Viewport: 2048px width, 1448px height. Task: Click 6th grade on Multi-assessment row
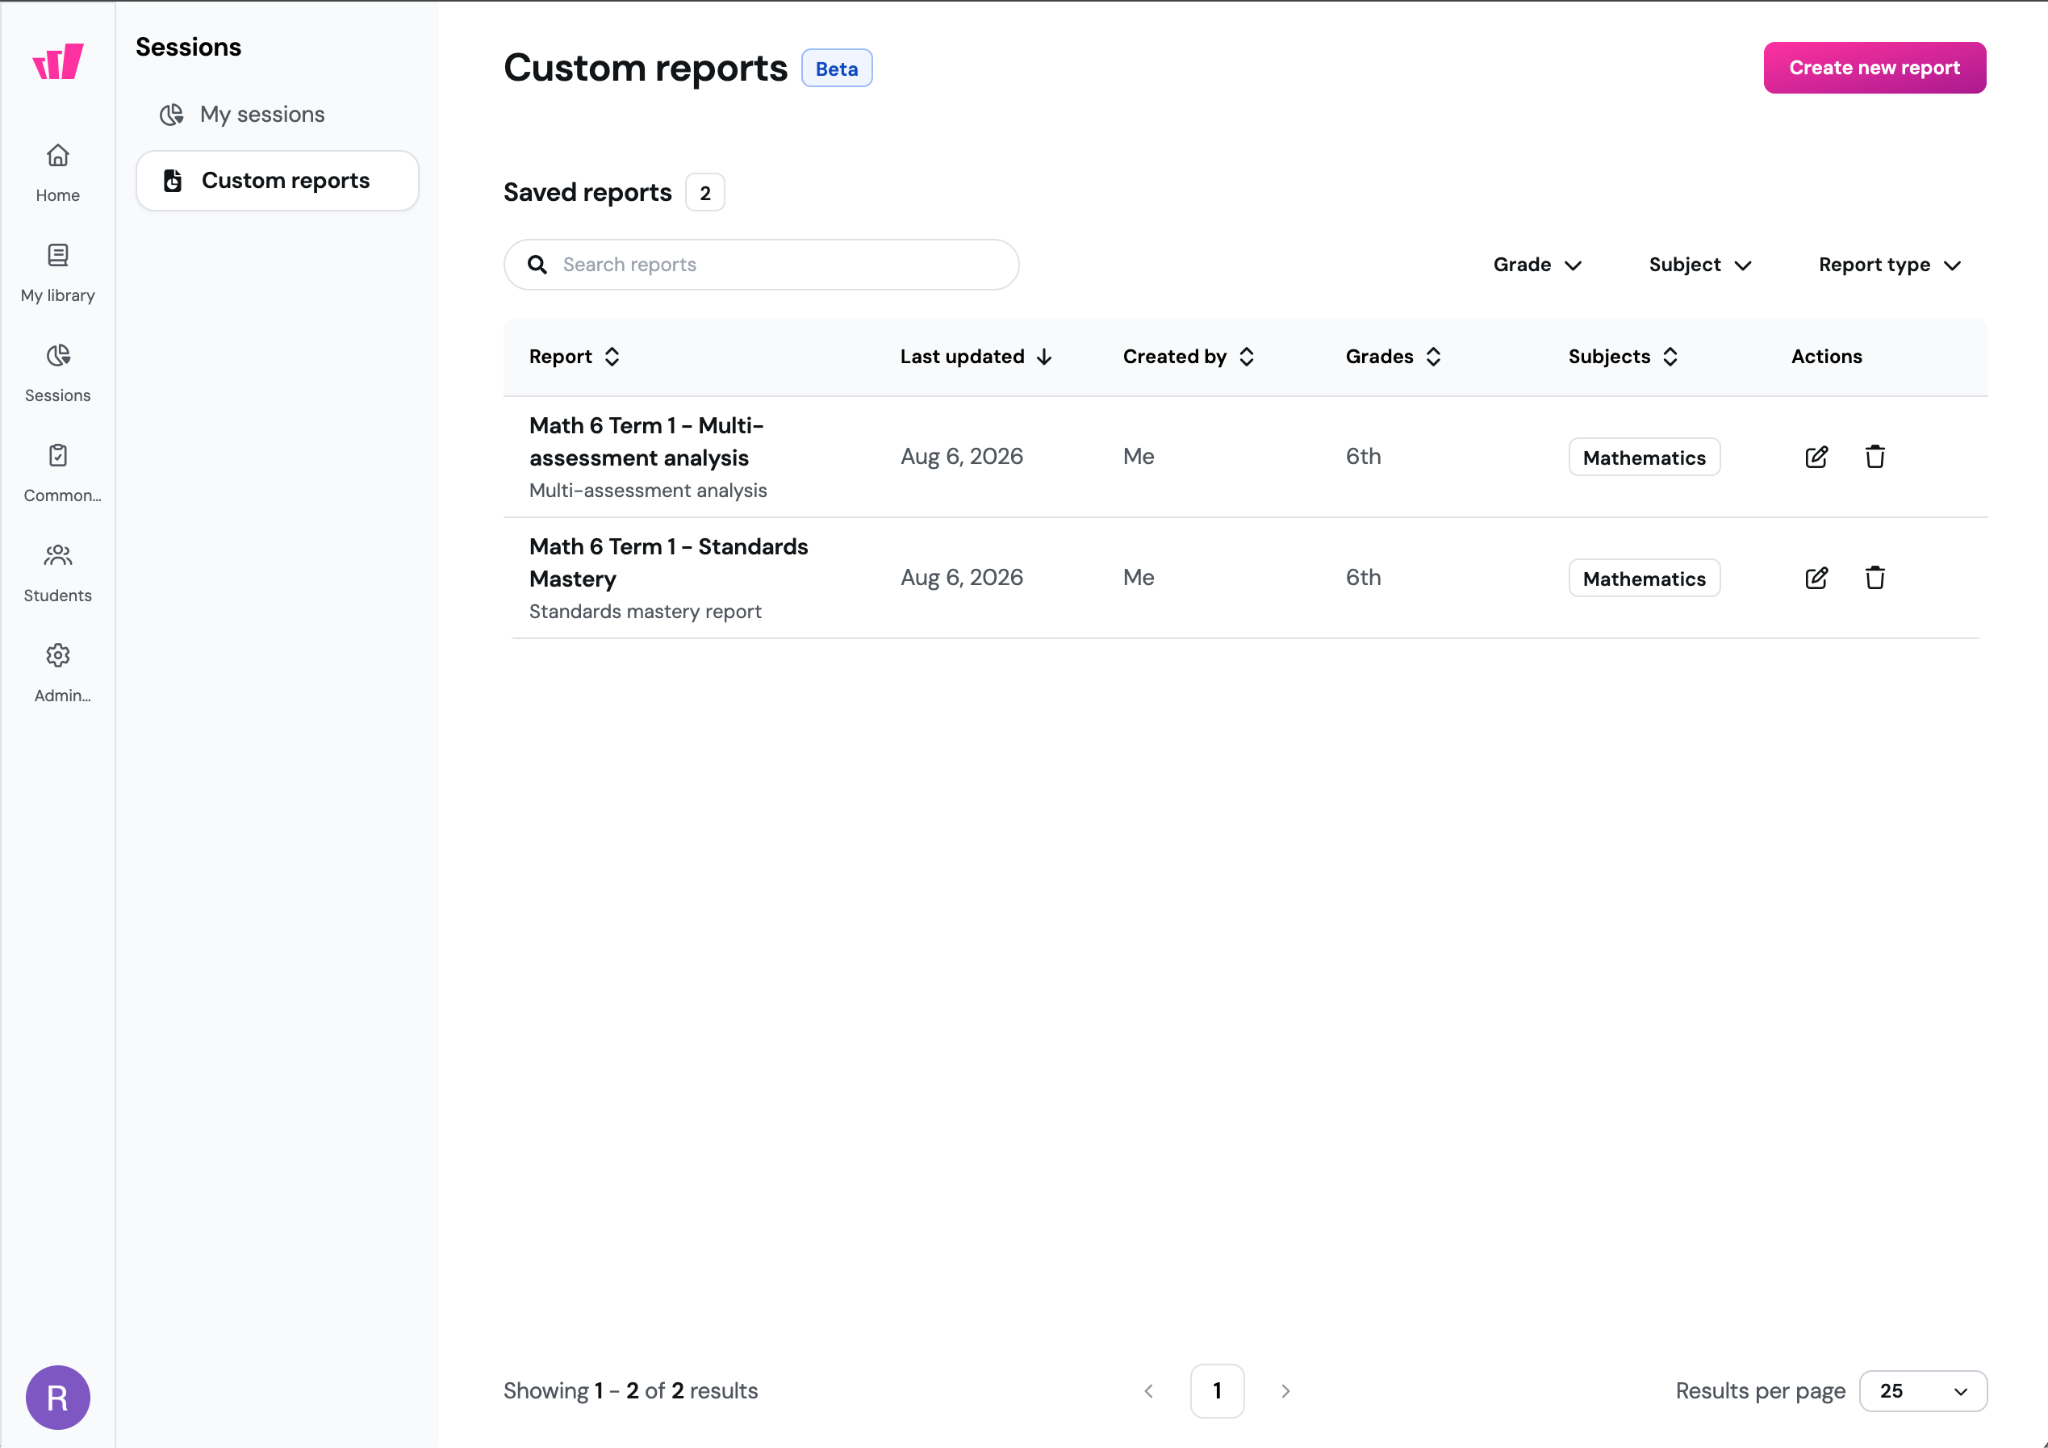click(x=1363, y=457)
